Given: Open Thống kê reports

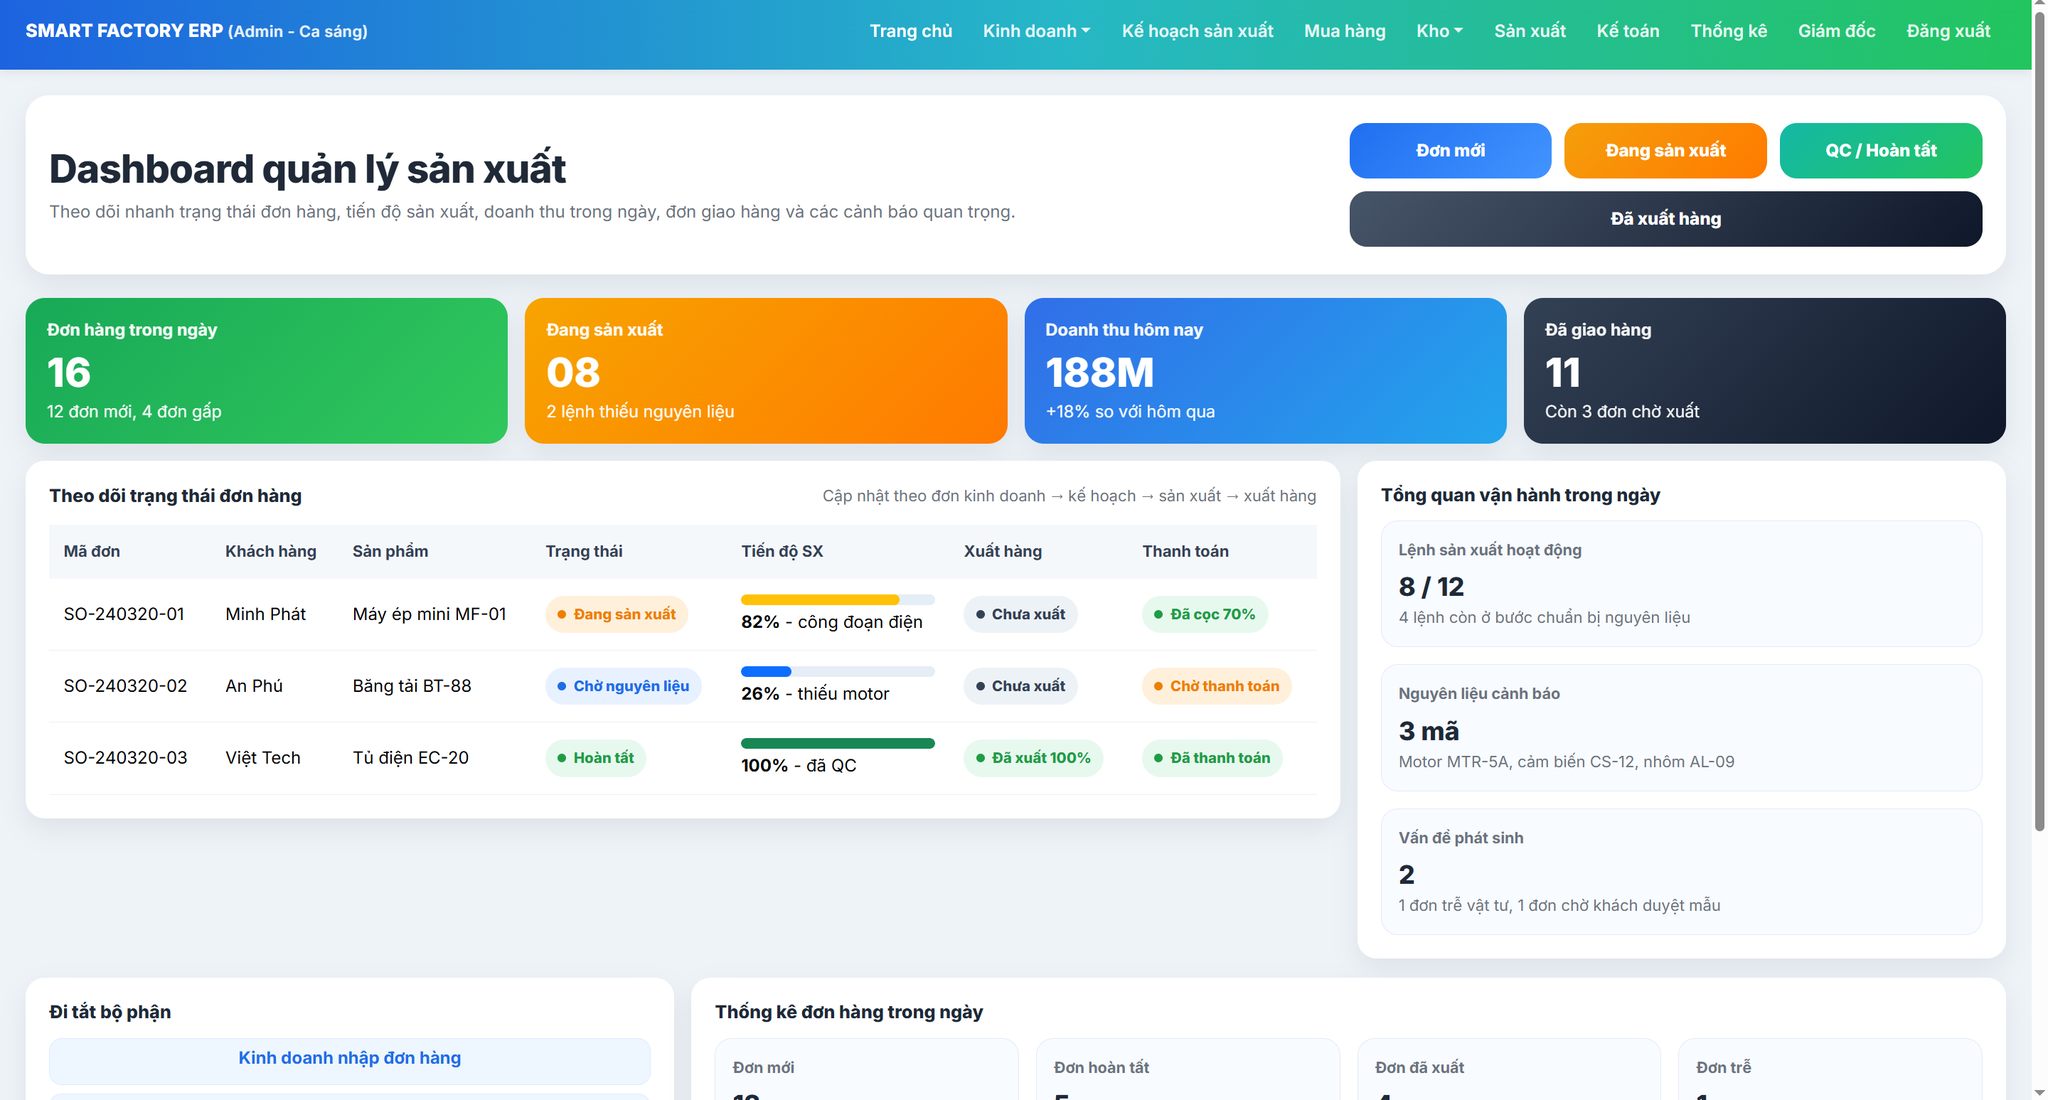Looking at the screenshot, I should coord(1728,31).
